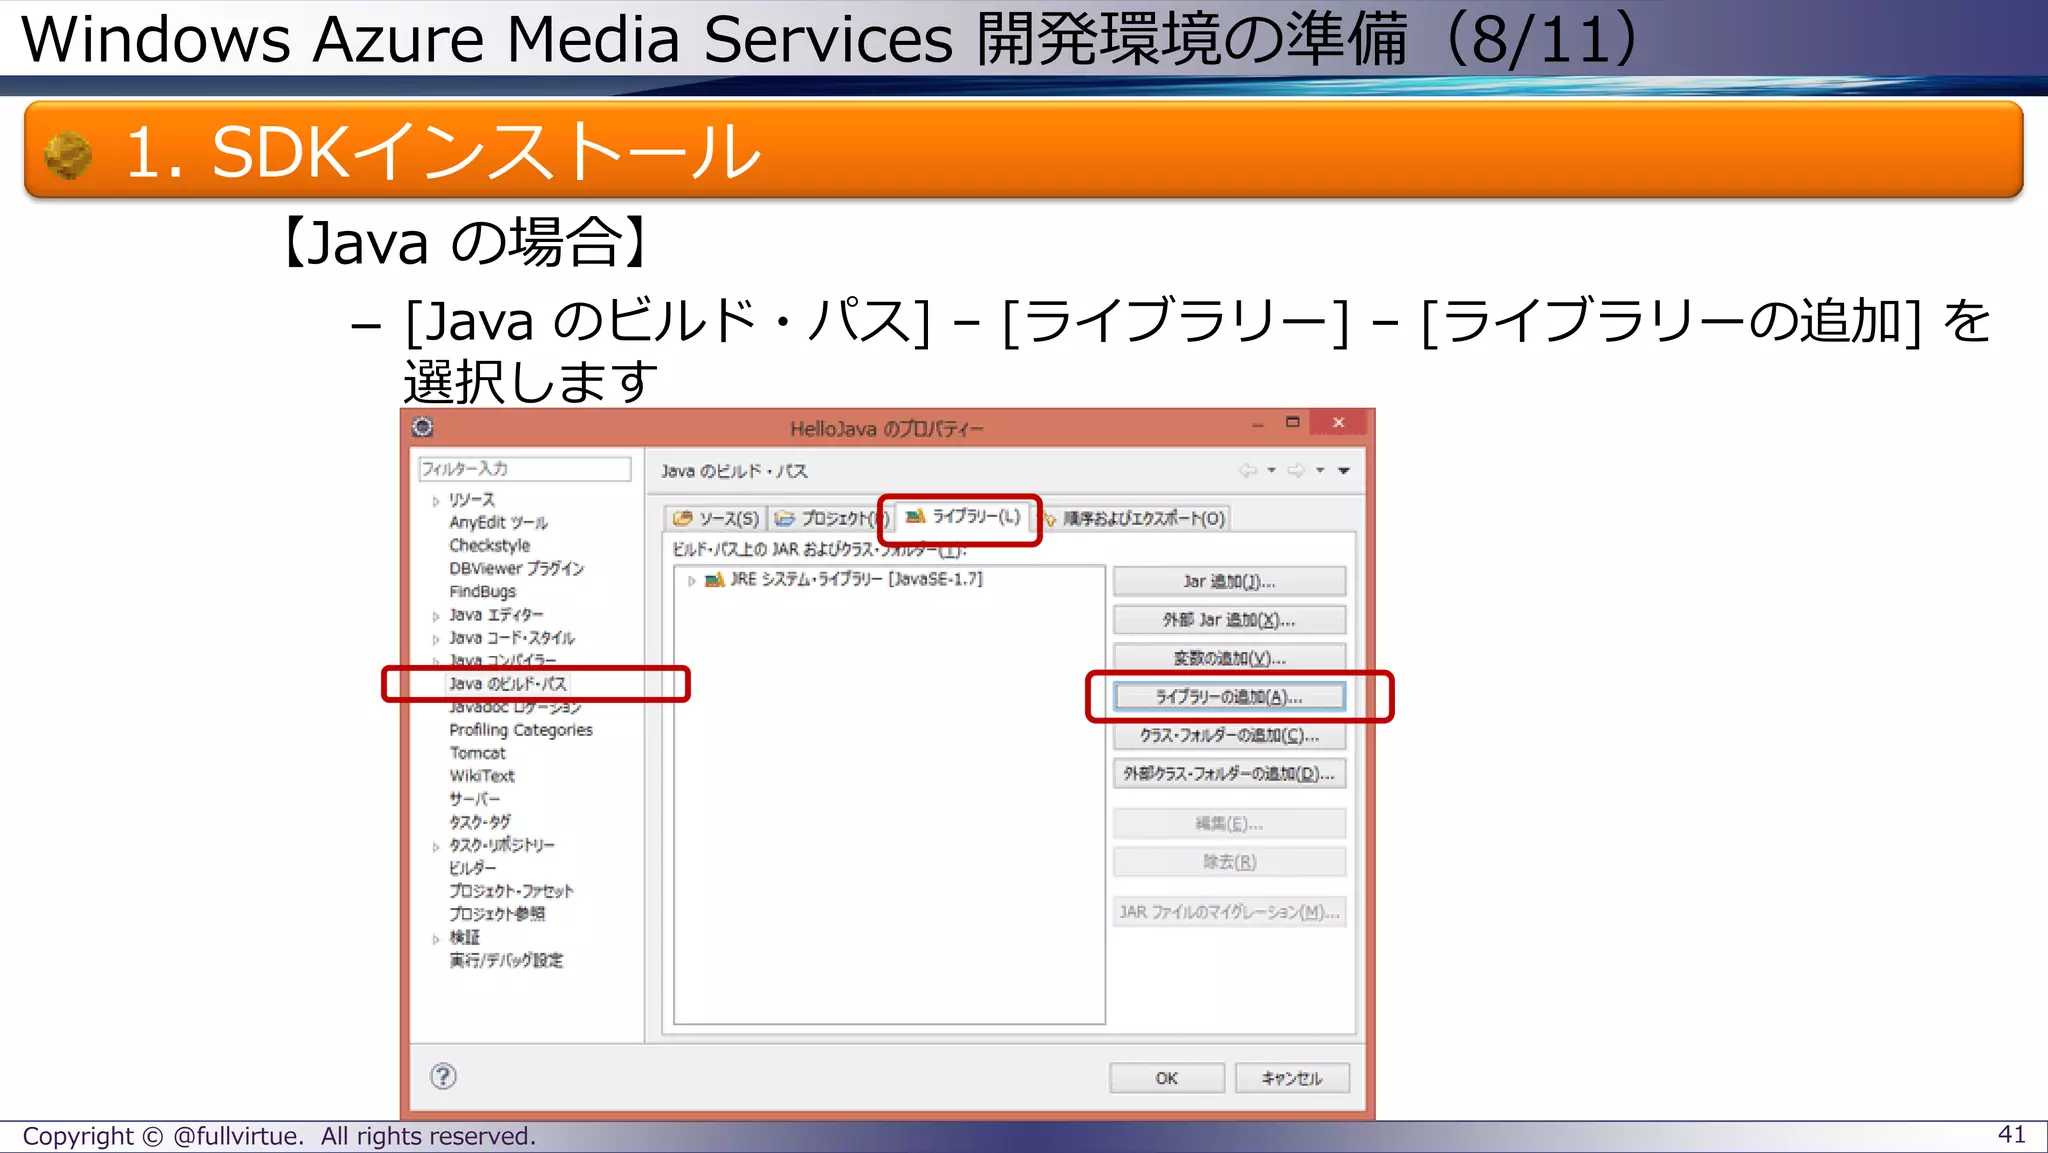Select Javadoc ロケーション in the tree
The width and height of the screenshot is (2048, 1153).
click(x=515, y=707)
